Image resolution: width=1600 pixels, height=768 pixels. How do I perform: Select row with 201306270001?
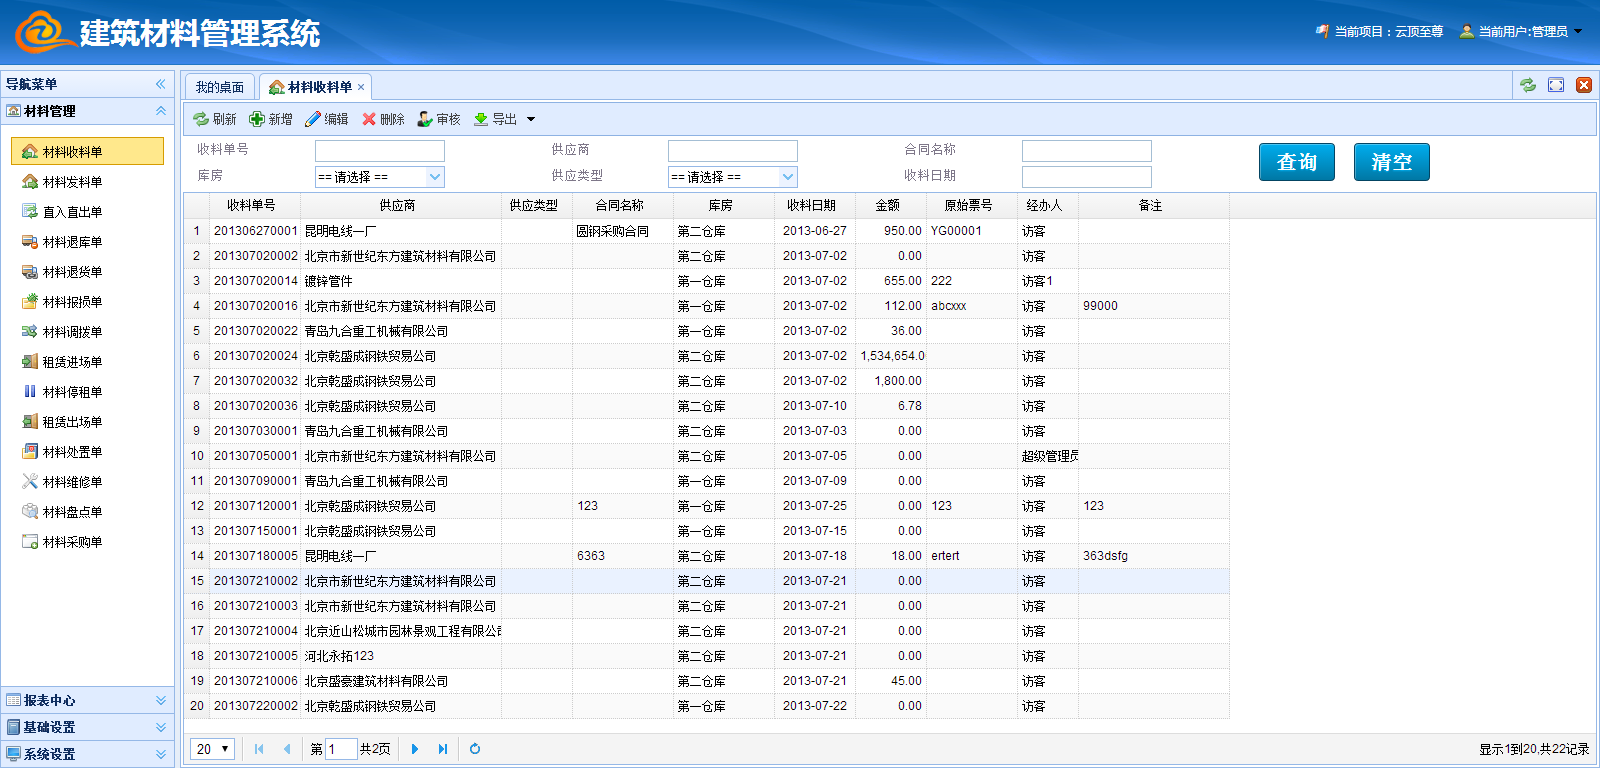click(706, 231)
